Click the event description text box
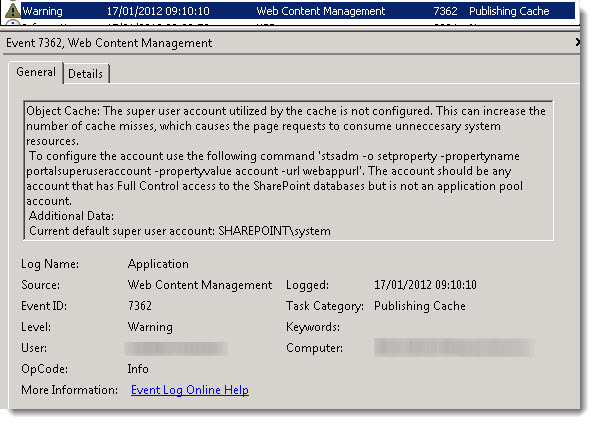Screen dimensions: 595x424 [288, 170]
